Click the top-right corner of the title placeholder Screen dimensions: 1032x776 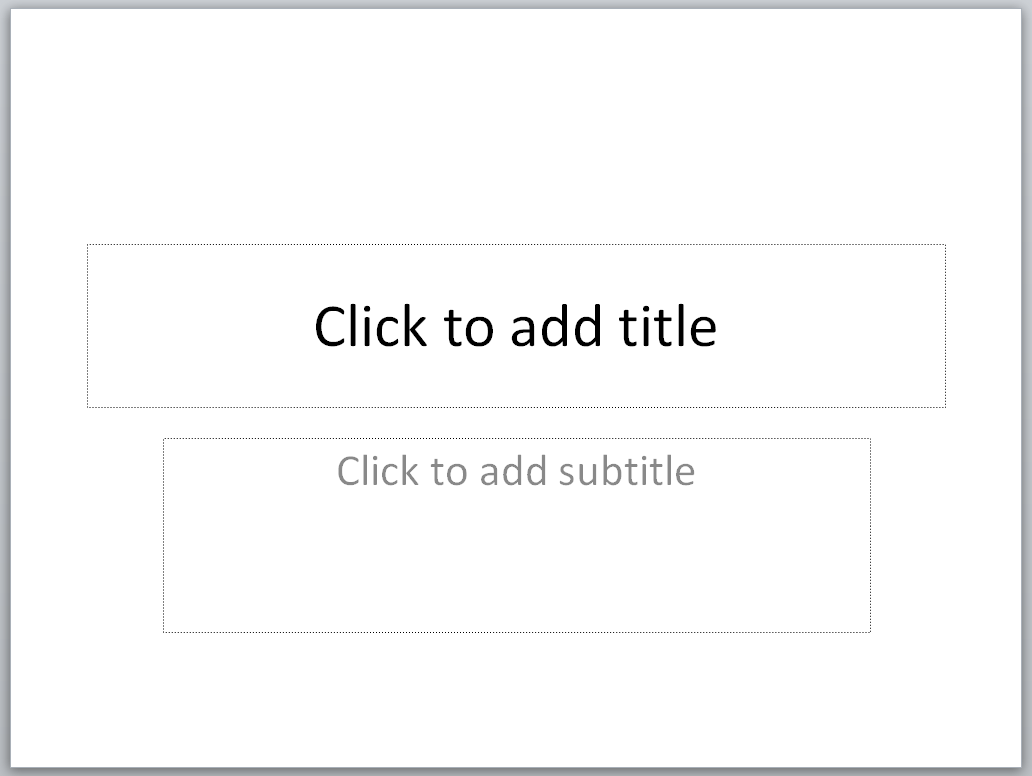(x=945, y=244)
